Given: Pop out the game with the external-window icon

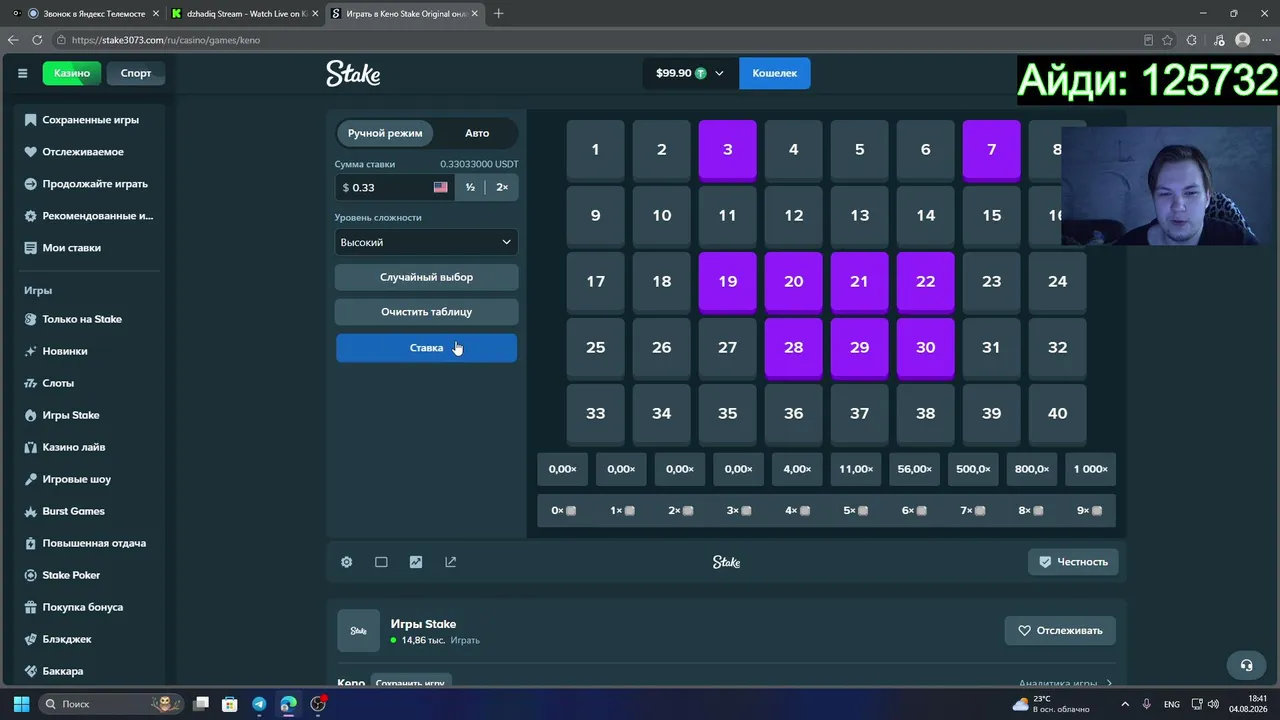Looking at the screenshot, I should pyautogui.click(x=450, y=562).
